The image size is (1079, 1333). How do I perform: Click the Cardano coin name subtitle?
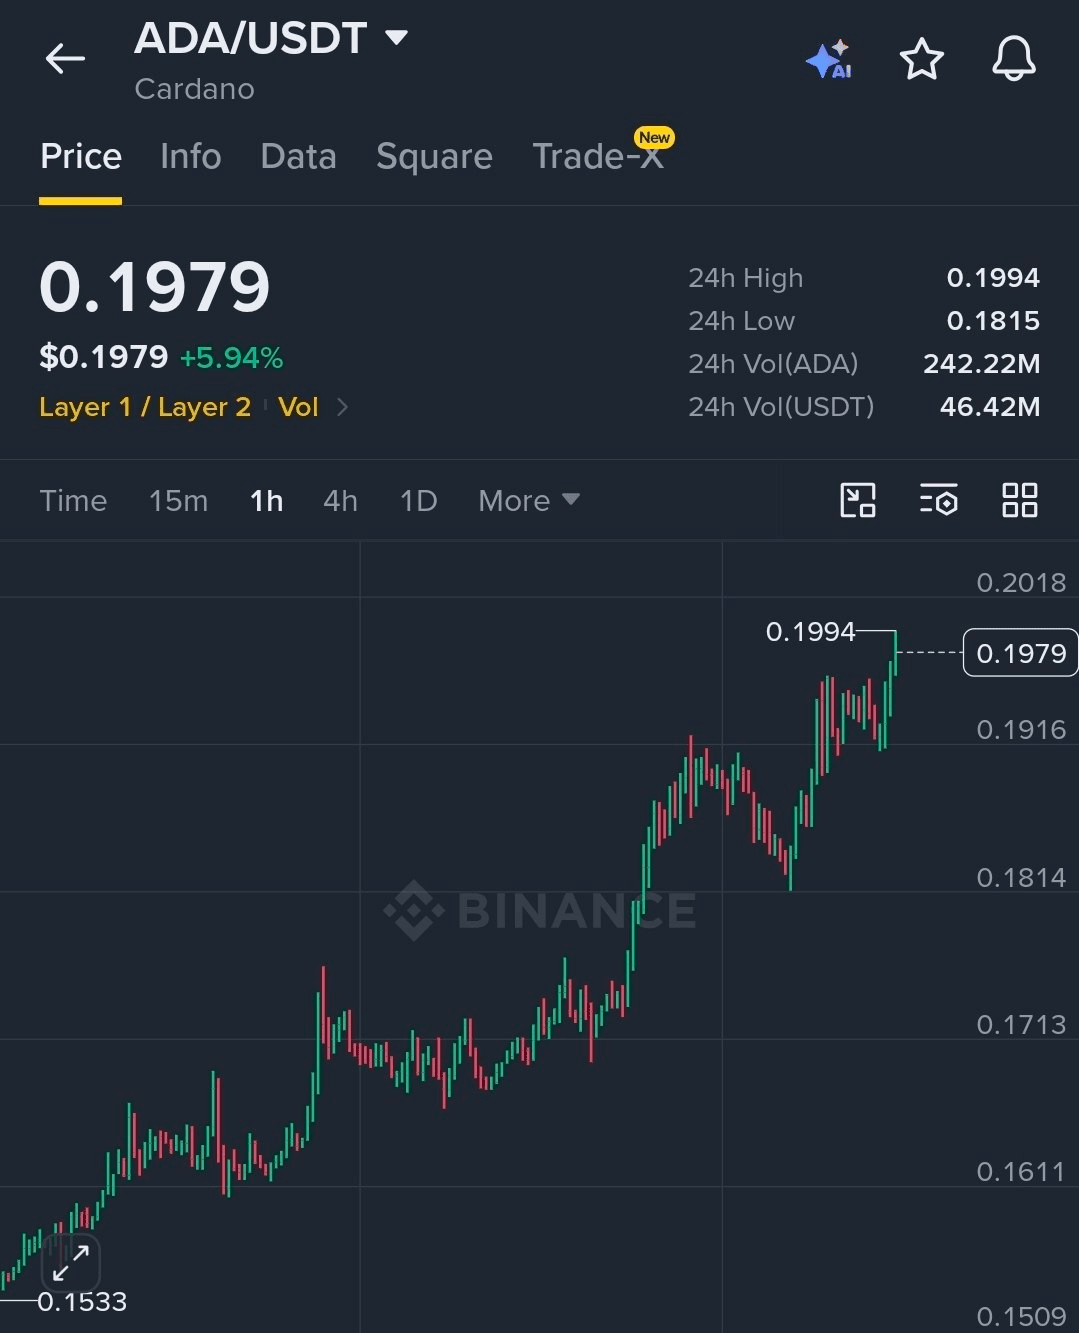(195, 89)
